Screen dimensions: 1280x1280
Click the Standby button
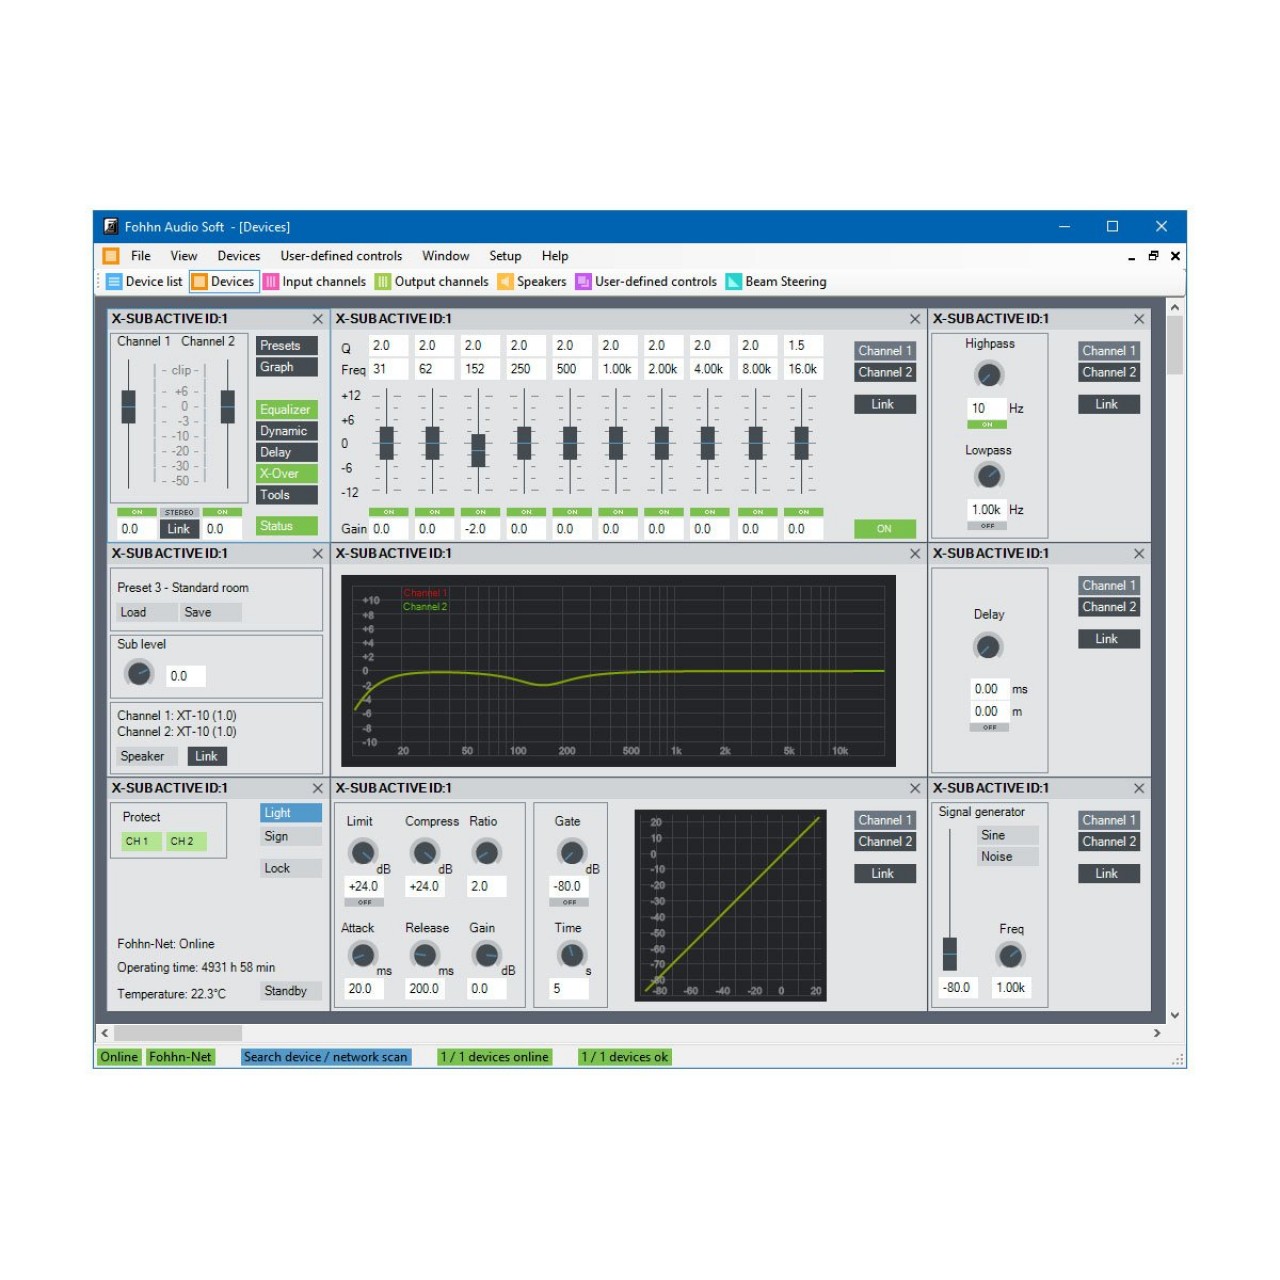tap(291, 991)
